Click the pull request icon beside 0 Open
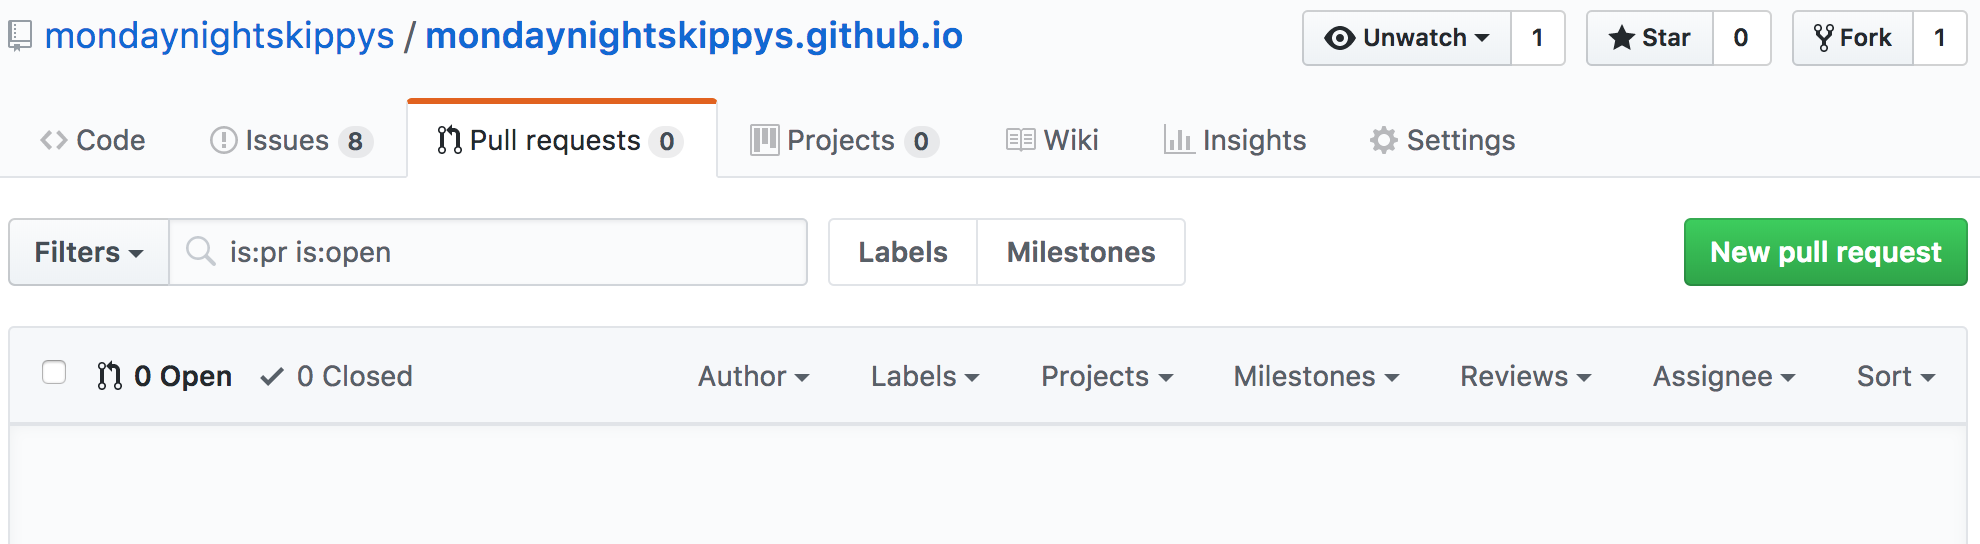The width and height of the screenshot is (1980, 544). 109,376
